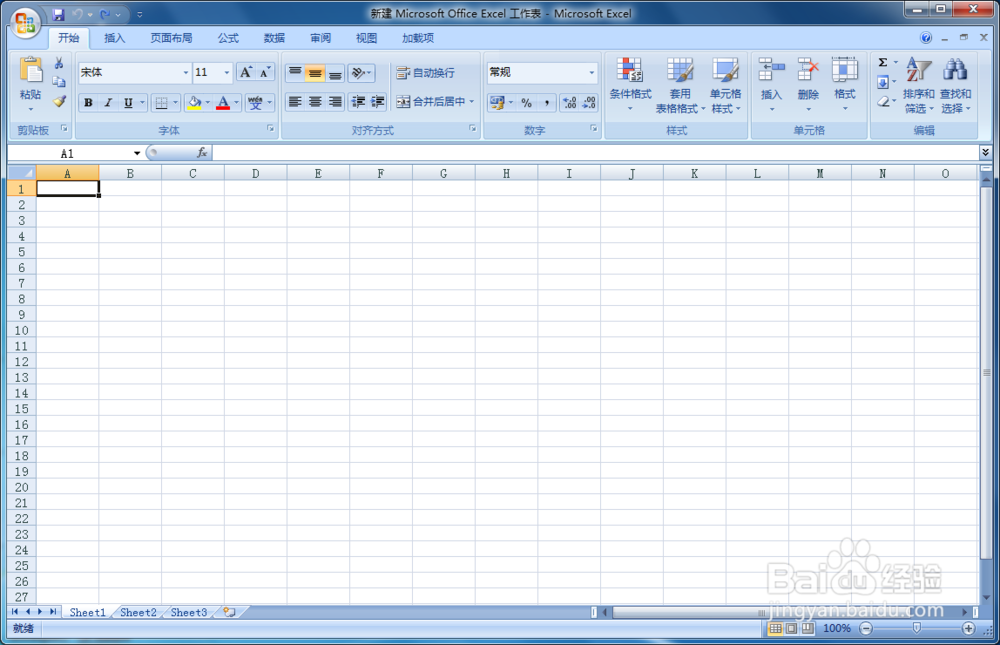This screenshot has width=1000, height=645.
Task: Switch to the 公式 ribbon tab
Action: 228,38
